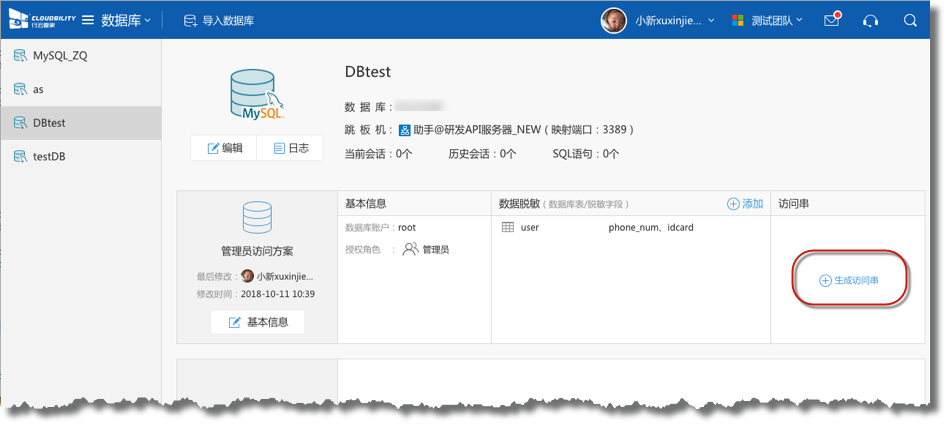Click the 管理员访问方案 database icon
Viewport: 944px width, 424px height.
(257, 217)
